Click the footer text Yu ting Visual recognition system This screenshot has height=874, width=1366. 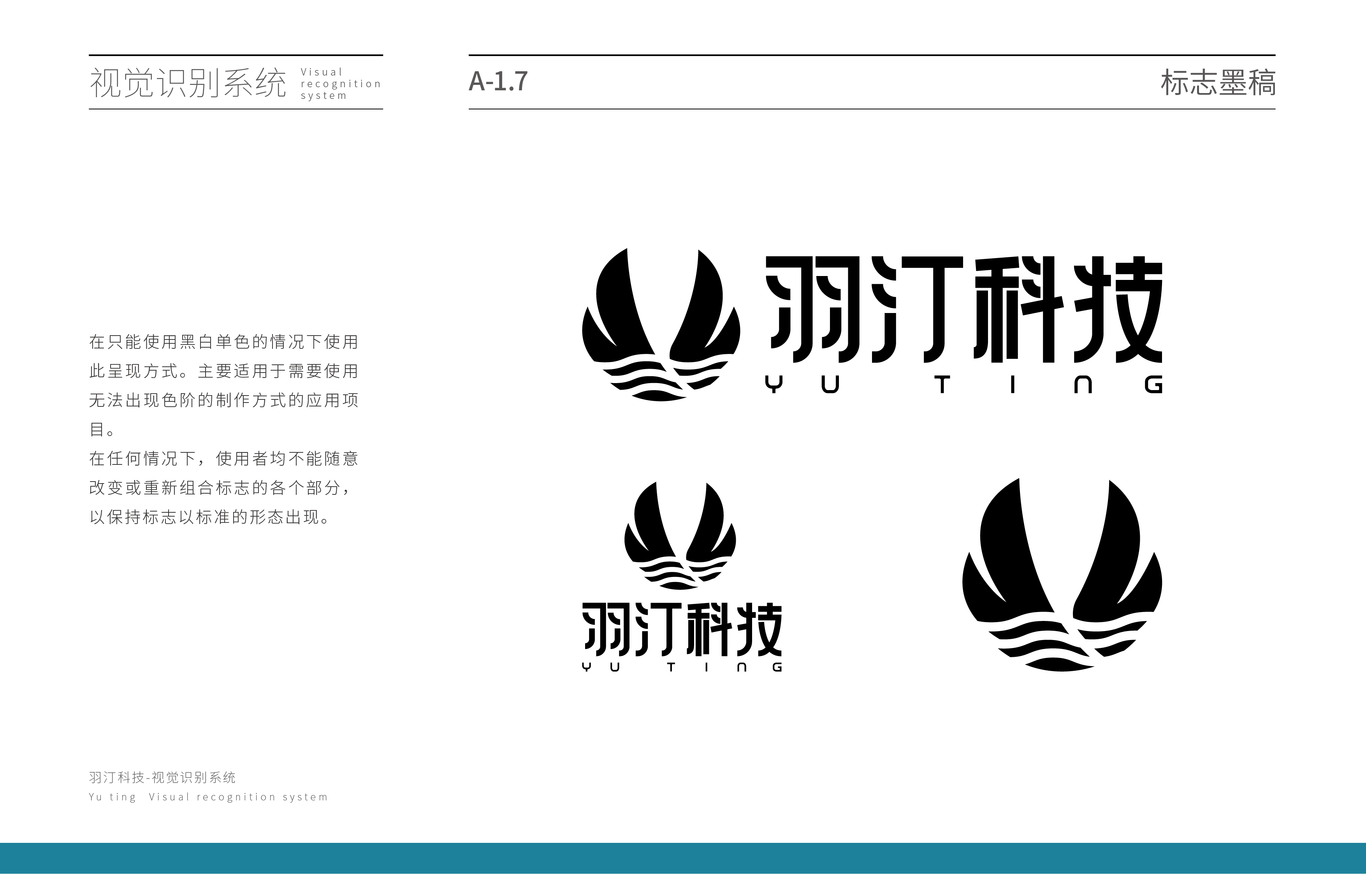208,797
